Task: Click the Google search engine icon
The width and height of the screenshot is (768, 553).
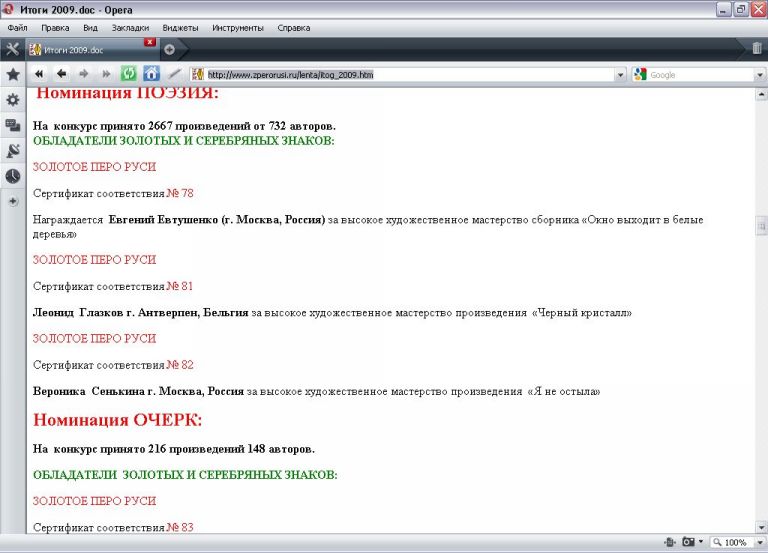Action: tap(640, 74)
